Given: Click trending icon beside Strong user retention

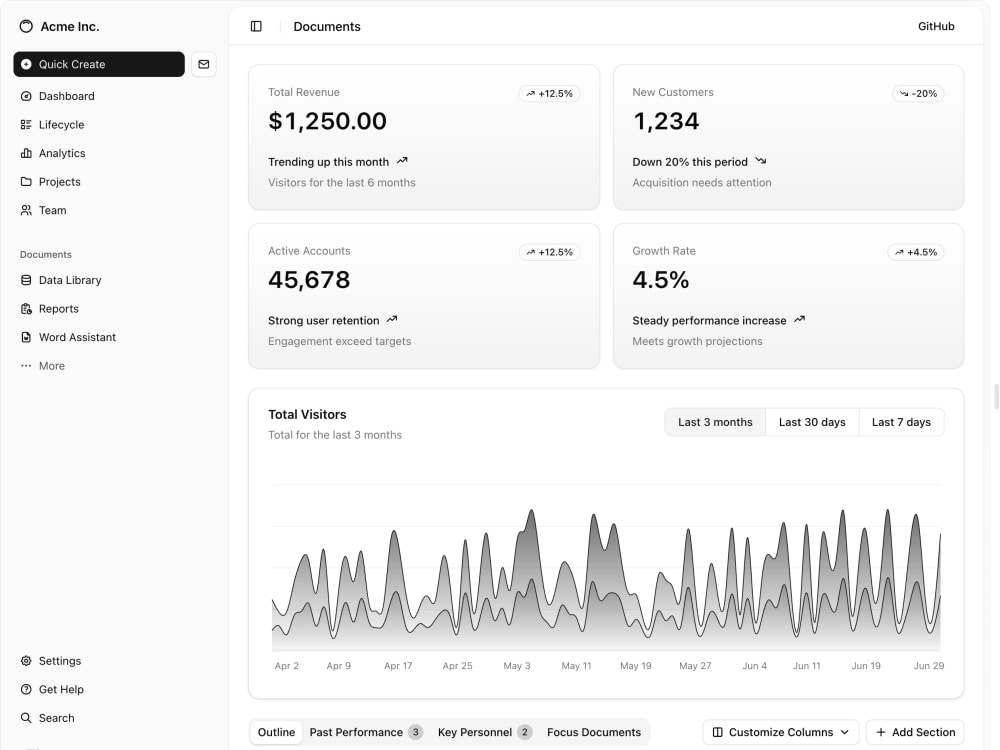Looking at the screenshot, I should point(392,320).
